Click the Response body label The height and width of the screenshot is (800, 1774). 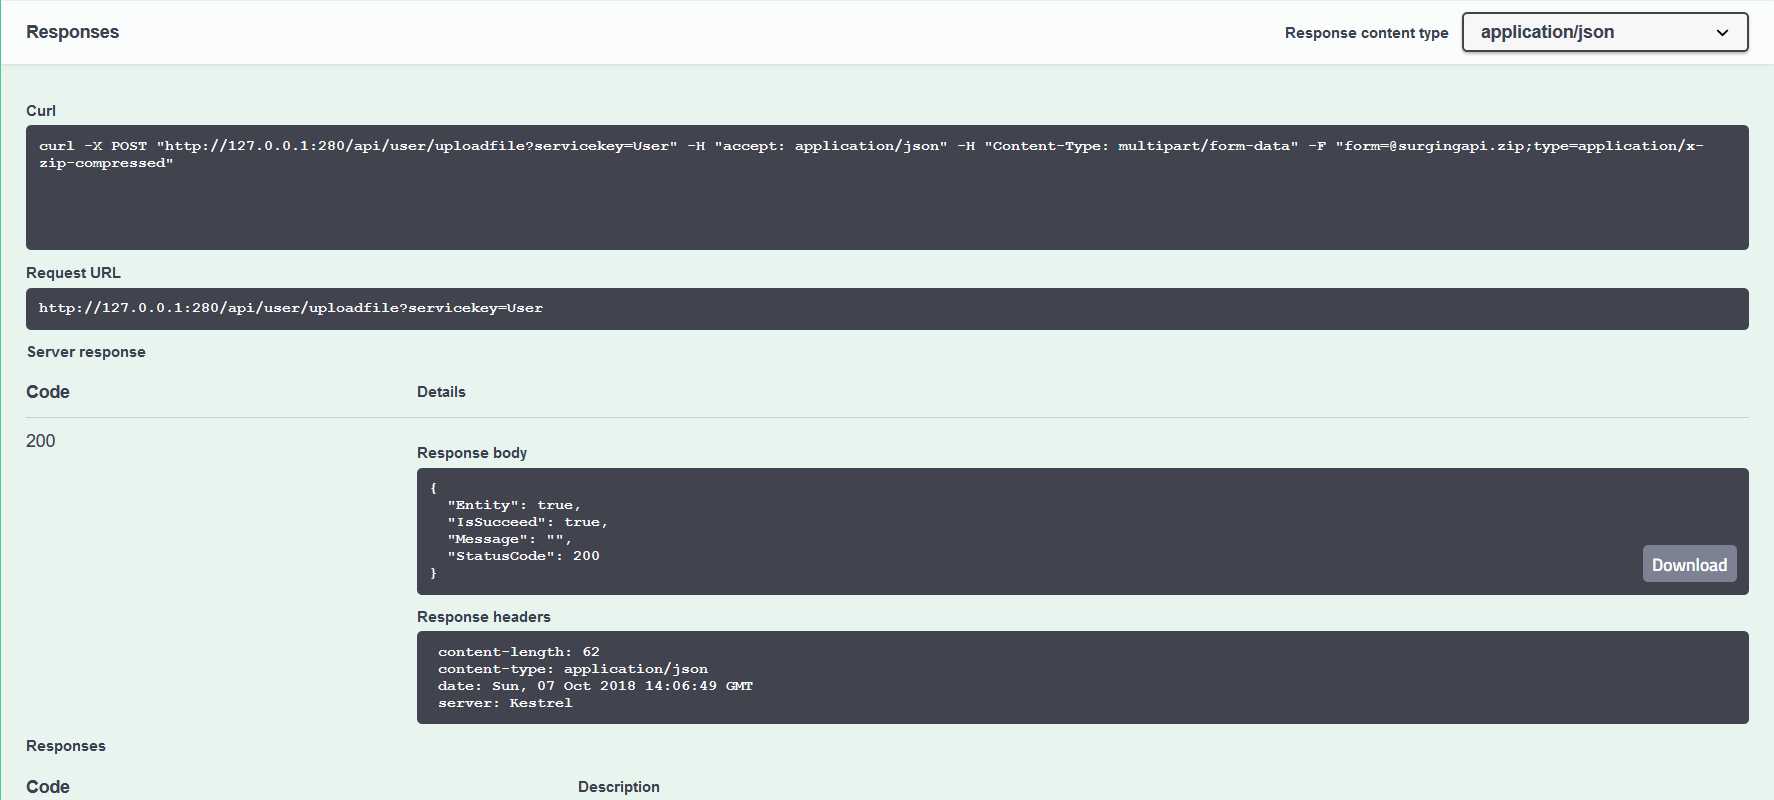coord(472,453)
